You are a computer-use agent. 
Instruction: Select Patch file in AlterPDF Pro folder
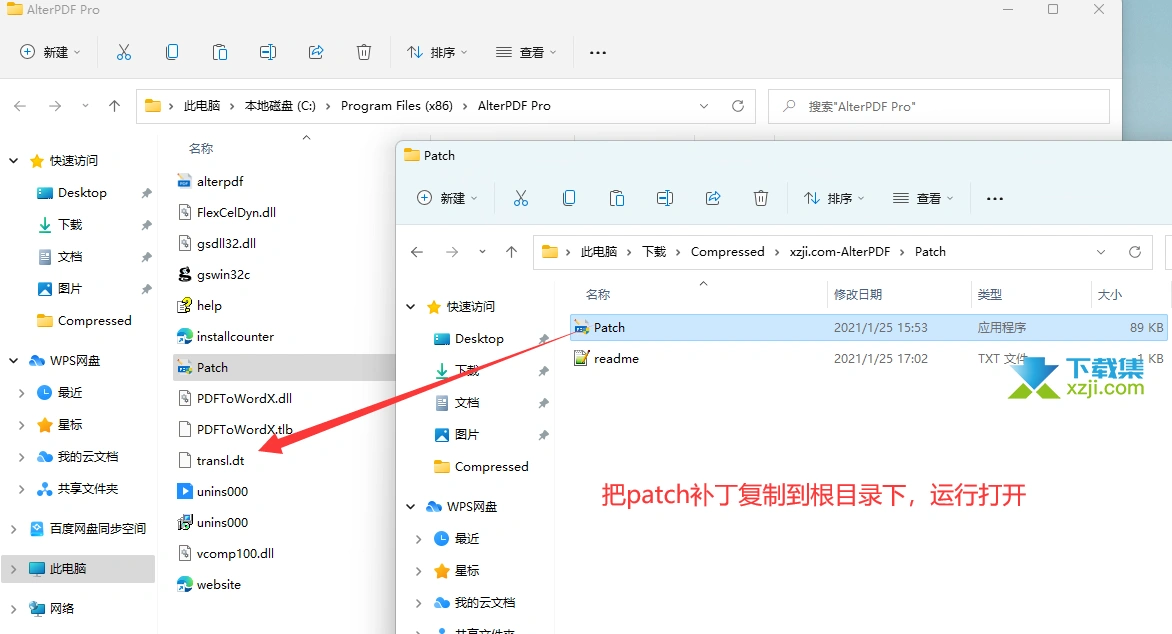pyautogui.click(x=284, y=368)
